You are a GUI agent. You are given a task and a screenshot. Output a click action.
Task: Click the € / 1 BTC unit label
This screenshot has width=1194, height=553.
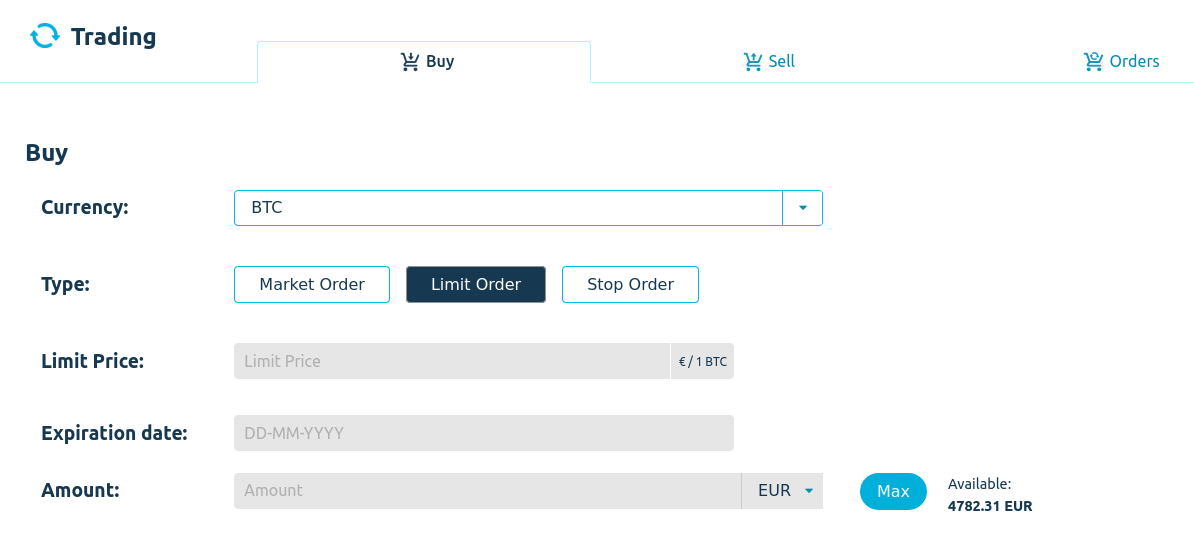(702, 361)
